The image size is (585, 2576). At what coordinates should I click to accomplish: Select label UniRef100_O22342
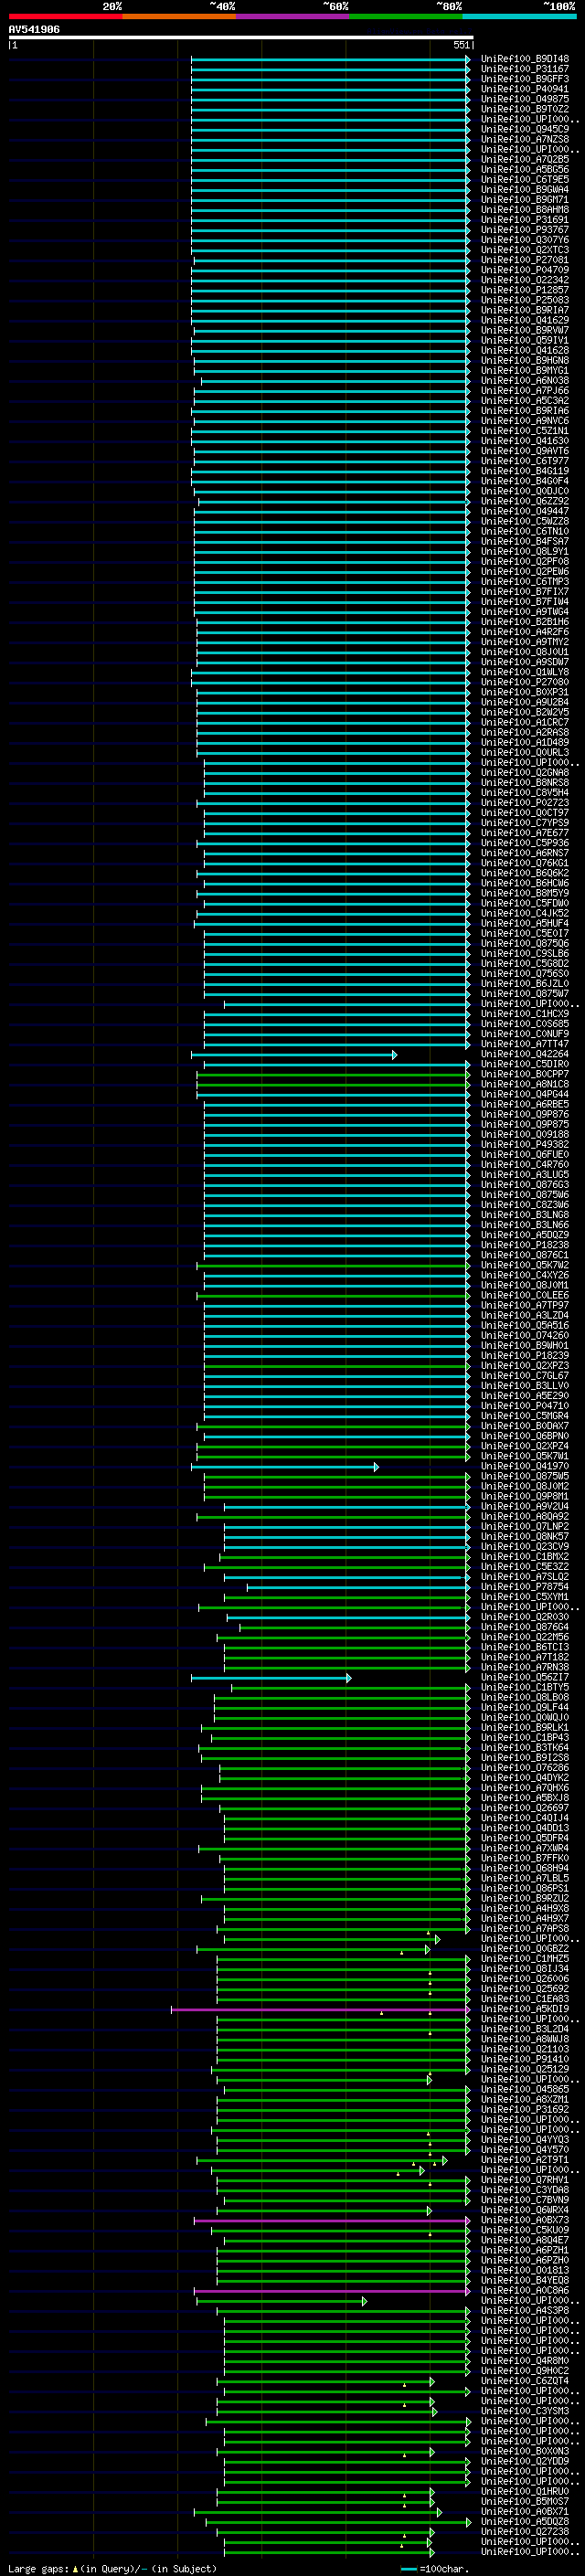tap(524, 280)
